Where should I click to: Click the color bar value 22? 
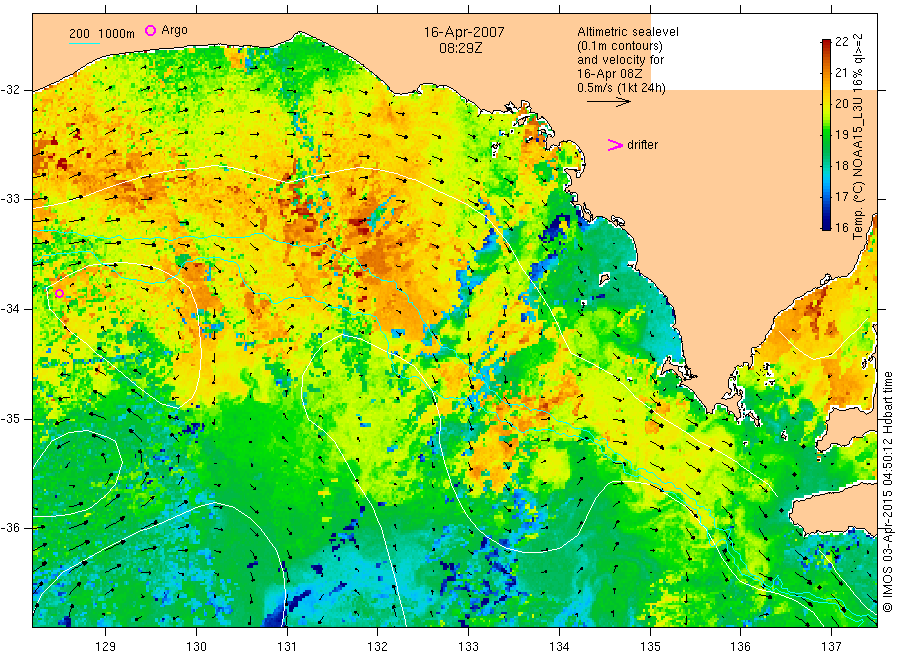tap(841, 41)
